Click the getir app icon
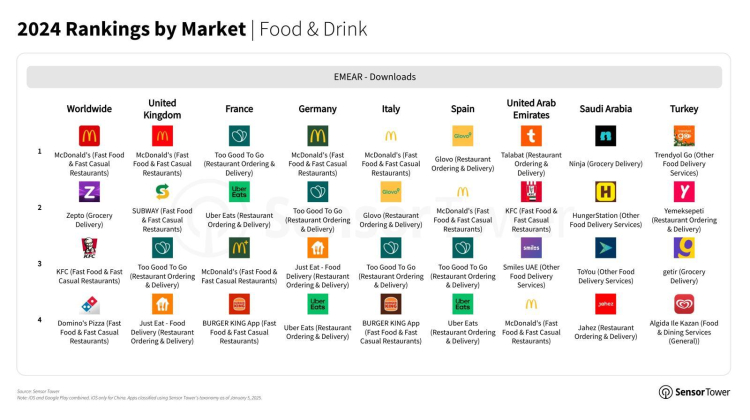 click(x=684, y=248)
